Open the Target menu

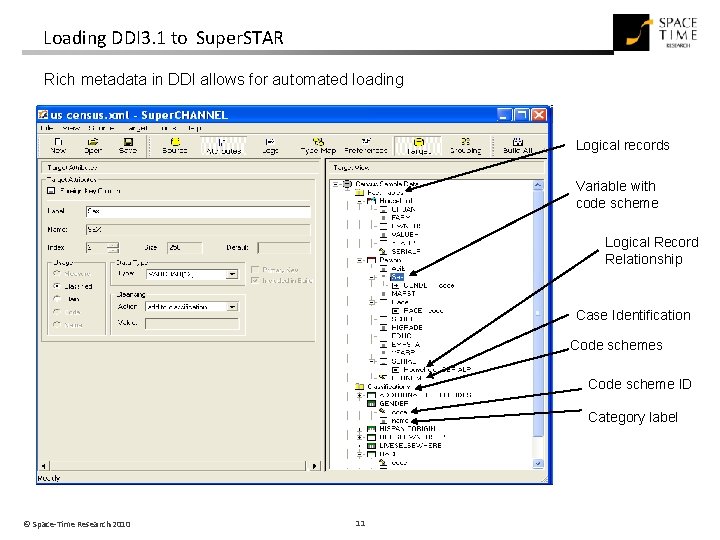(x=137, y=128)
